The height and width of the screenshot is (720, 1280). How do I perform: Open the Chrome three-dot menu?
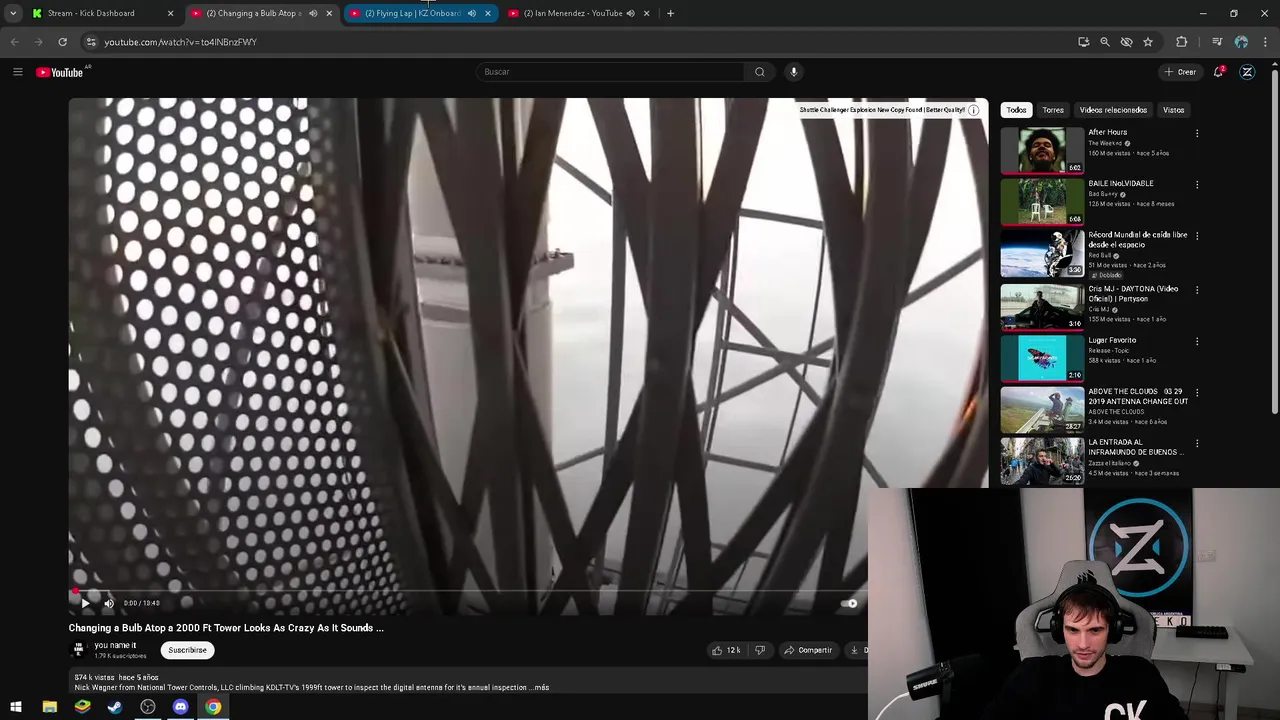click(1266, 42)
